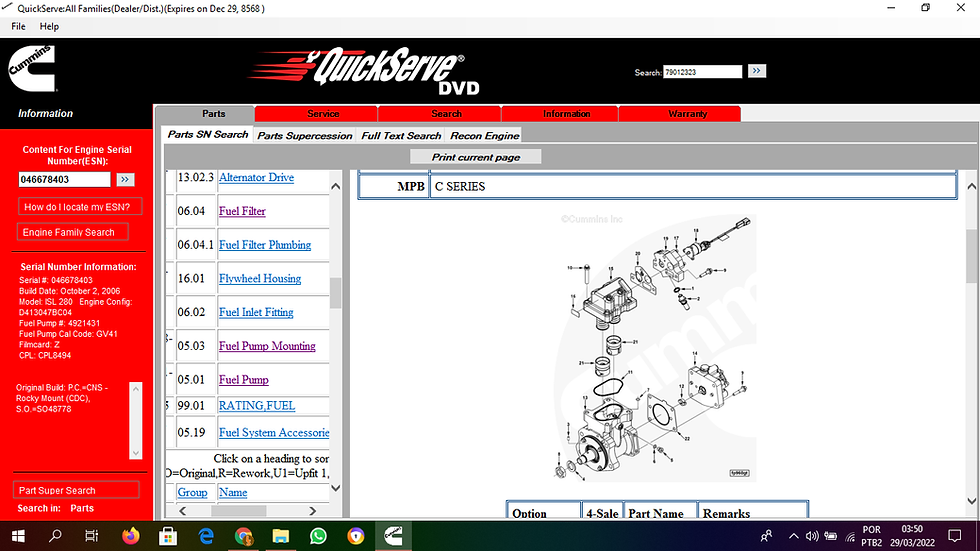Click diagram pane scroll-up arrow
980x551 pixels.
coord(971,186)
